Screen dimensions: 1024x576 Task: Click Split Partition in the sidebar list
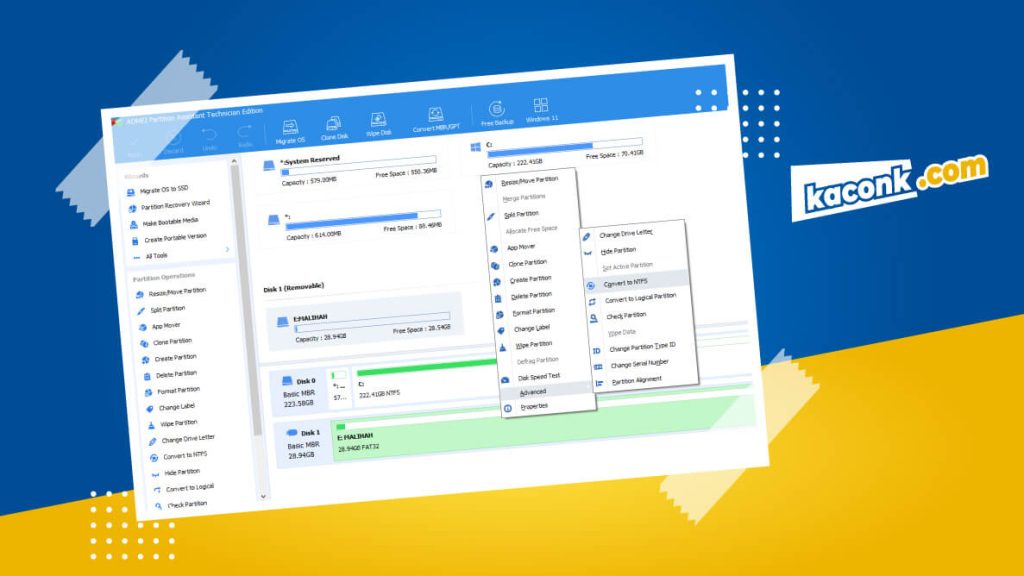pos(161,310)
